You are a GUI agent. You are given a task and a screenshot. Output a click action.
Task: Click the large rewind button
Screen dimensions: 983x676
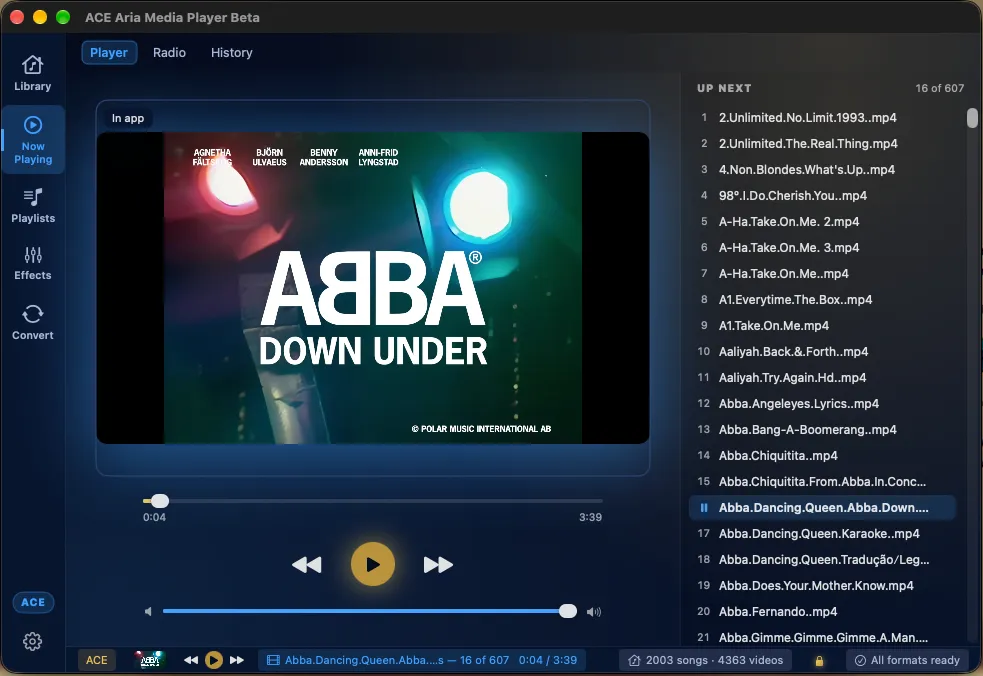click(x=307, y=564)
